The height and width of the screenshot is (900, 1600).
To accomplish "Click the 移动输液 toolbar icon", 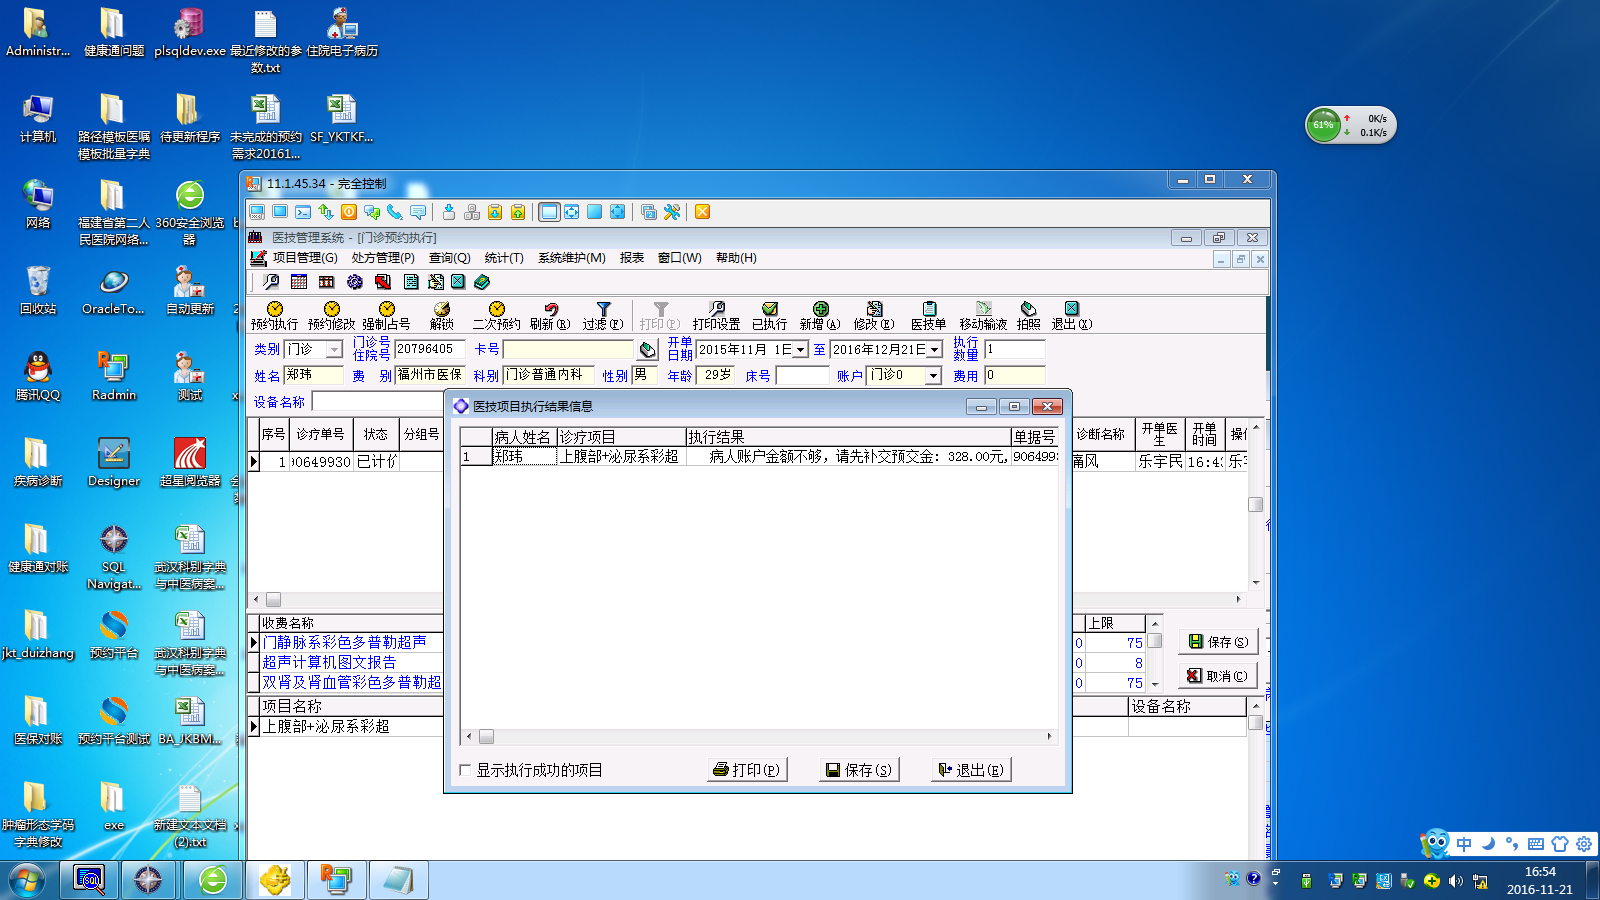I will (983, 316).
